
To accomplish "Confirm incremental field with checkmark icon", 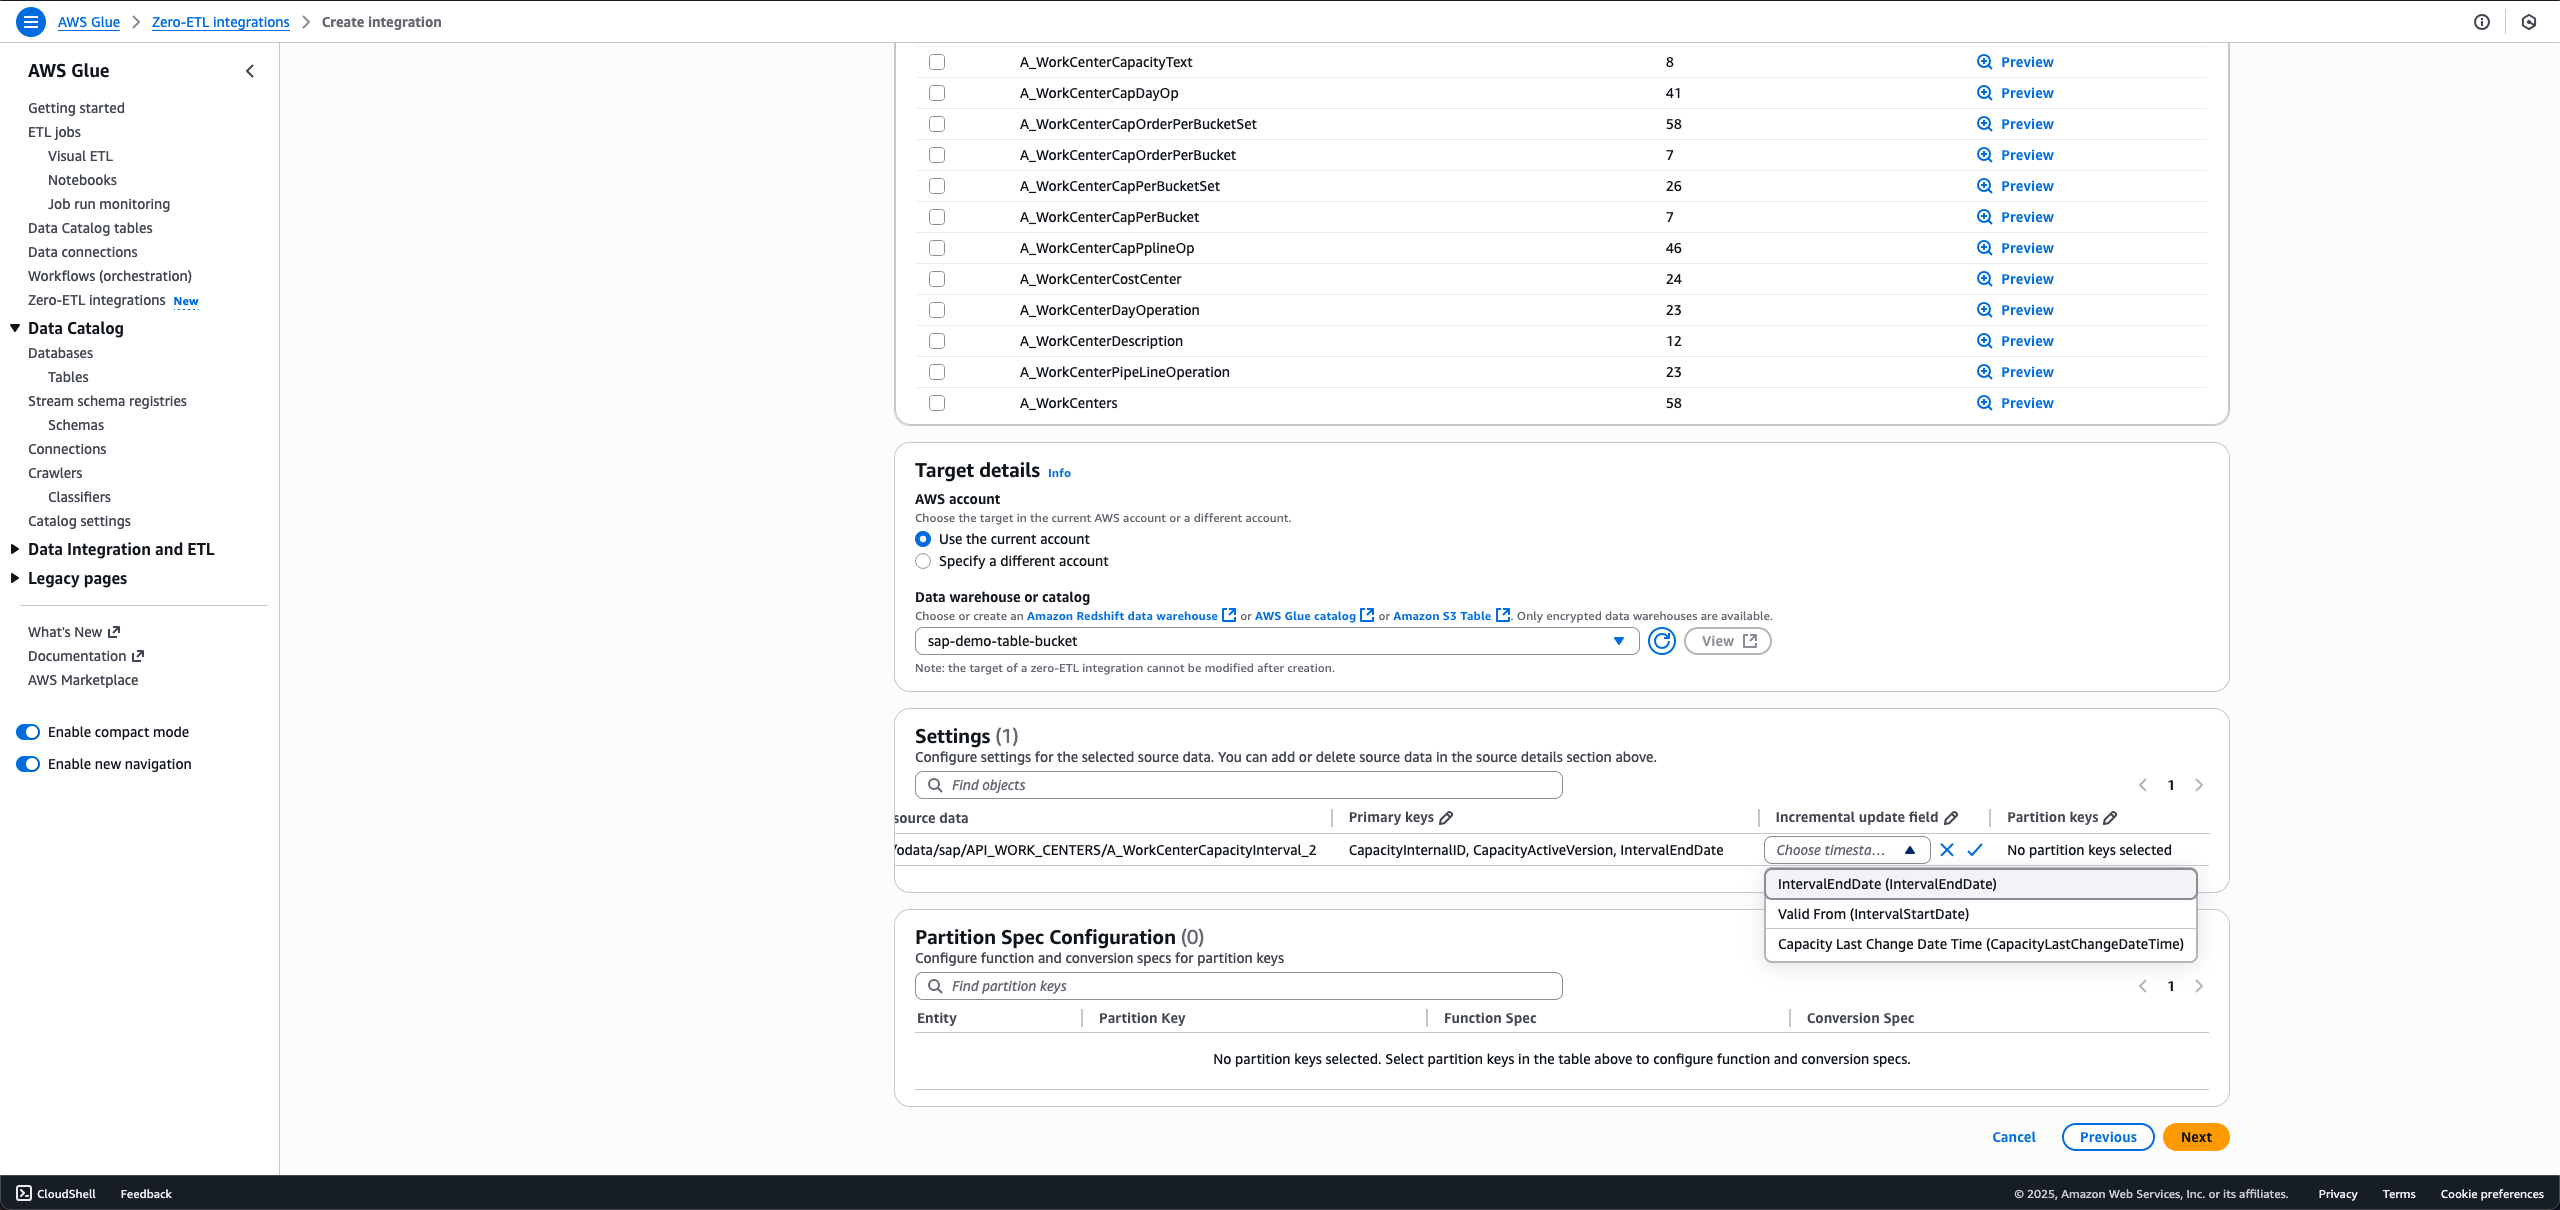I will (x=1975, y=850).
